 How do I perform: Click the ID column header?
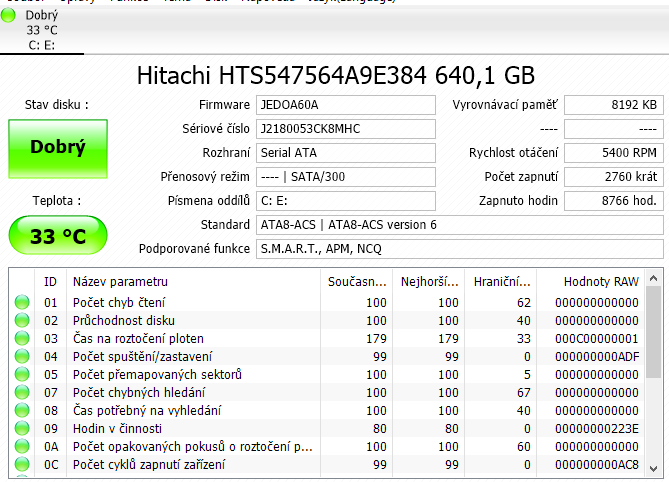click(50, 282)
